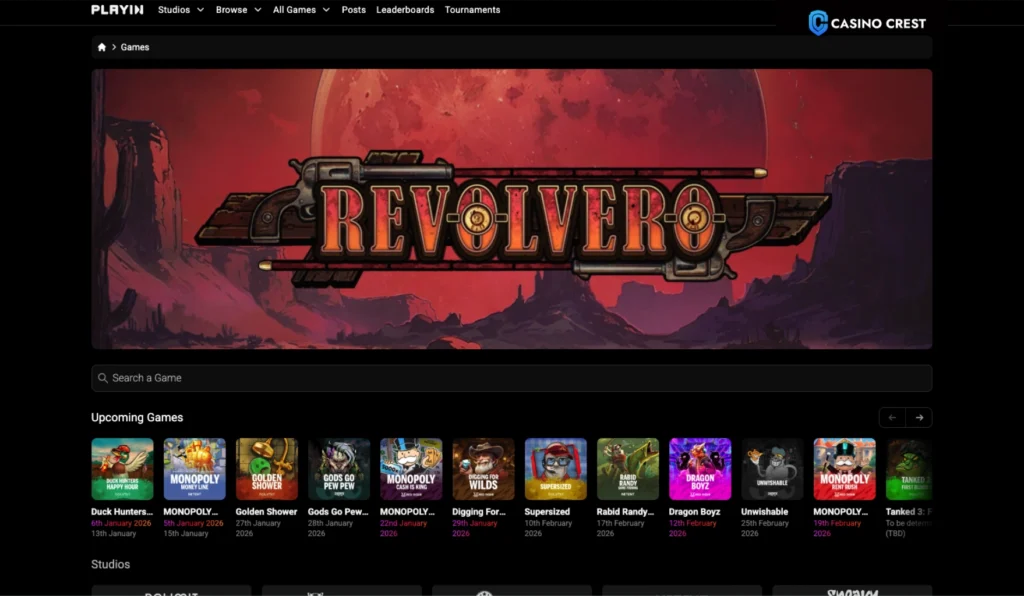Expand the Studios dropdown menu
1024x596 pixels.
180,10
